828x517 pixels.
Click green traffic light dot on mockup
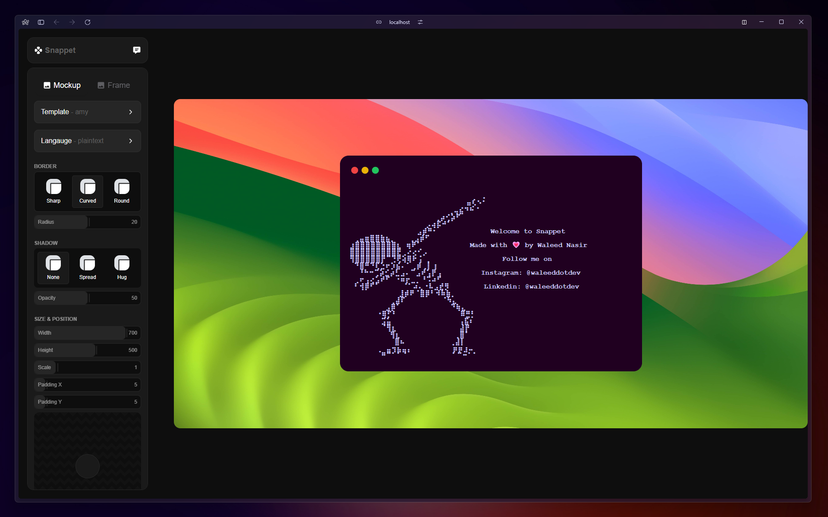point(375,170)
